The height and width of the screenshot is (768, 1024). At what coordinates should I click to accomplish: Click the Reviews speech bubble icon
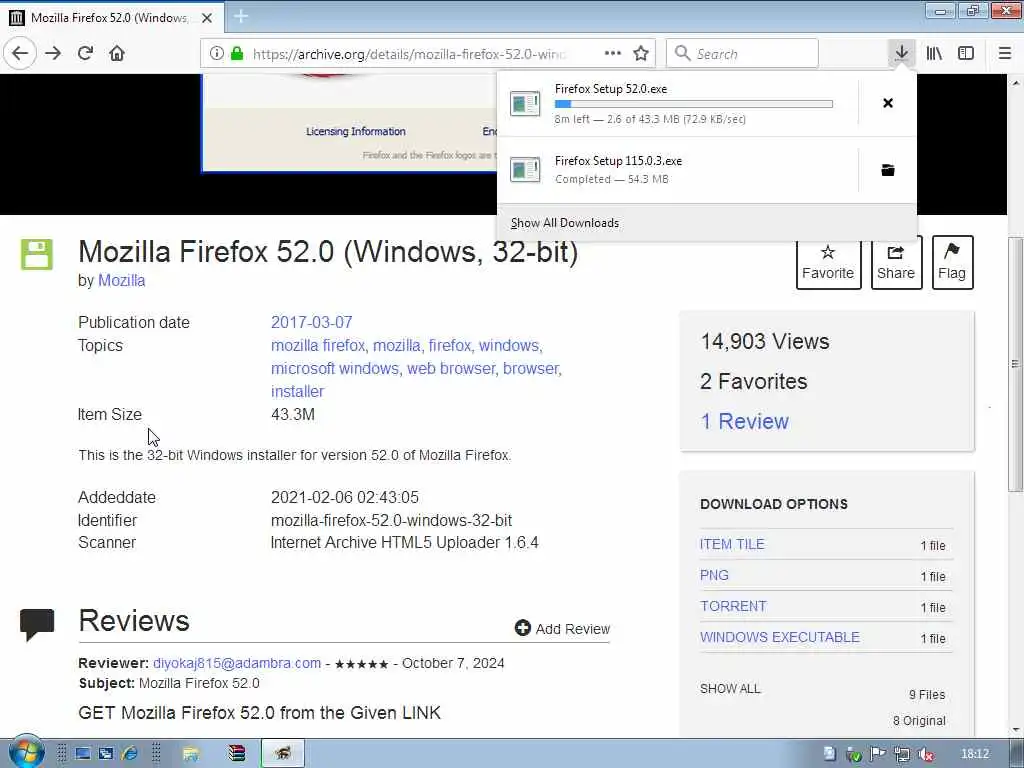pyautogui.click(x=37, y=625)
